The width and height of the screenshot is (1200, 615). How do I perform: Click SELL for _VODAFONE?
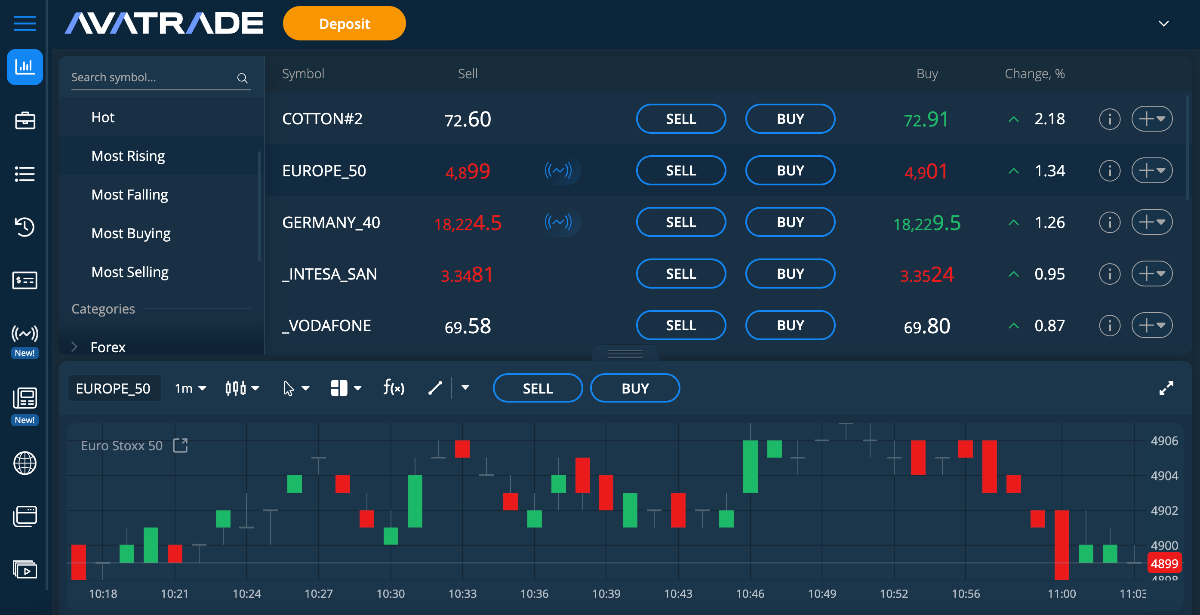[681, 325]
